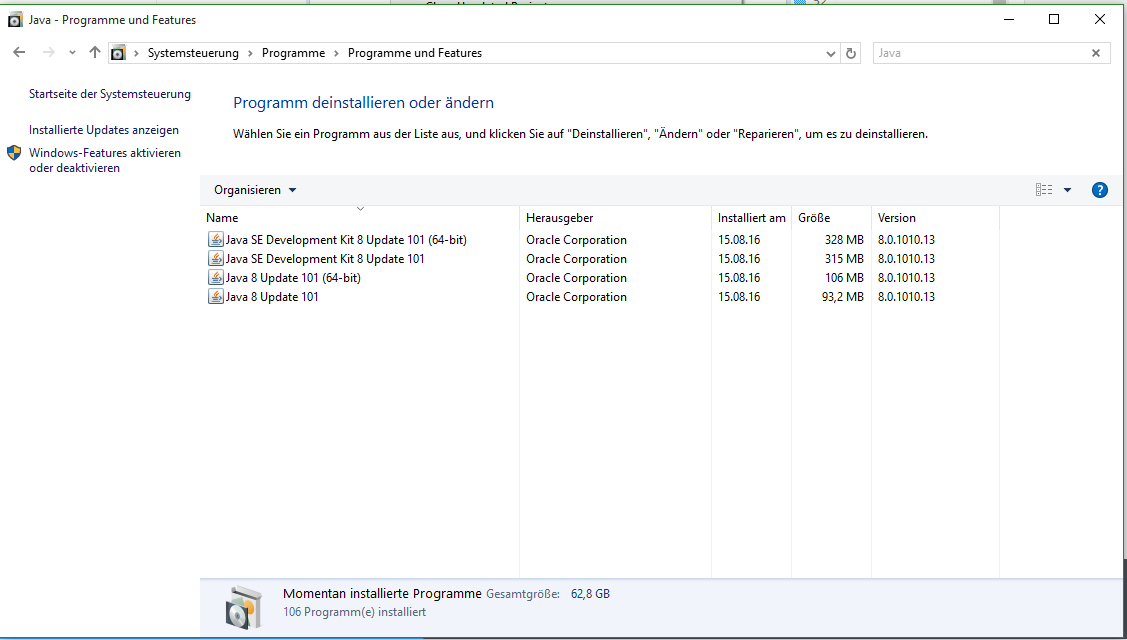Refresh the list with the reload icon
1127x640 pixels.
(851, 53)
